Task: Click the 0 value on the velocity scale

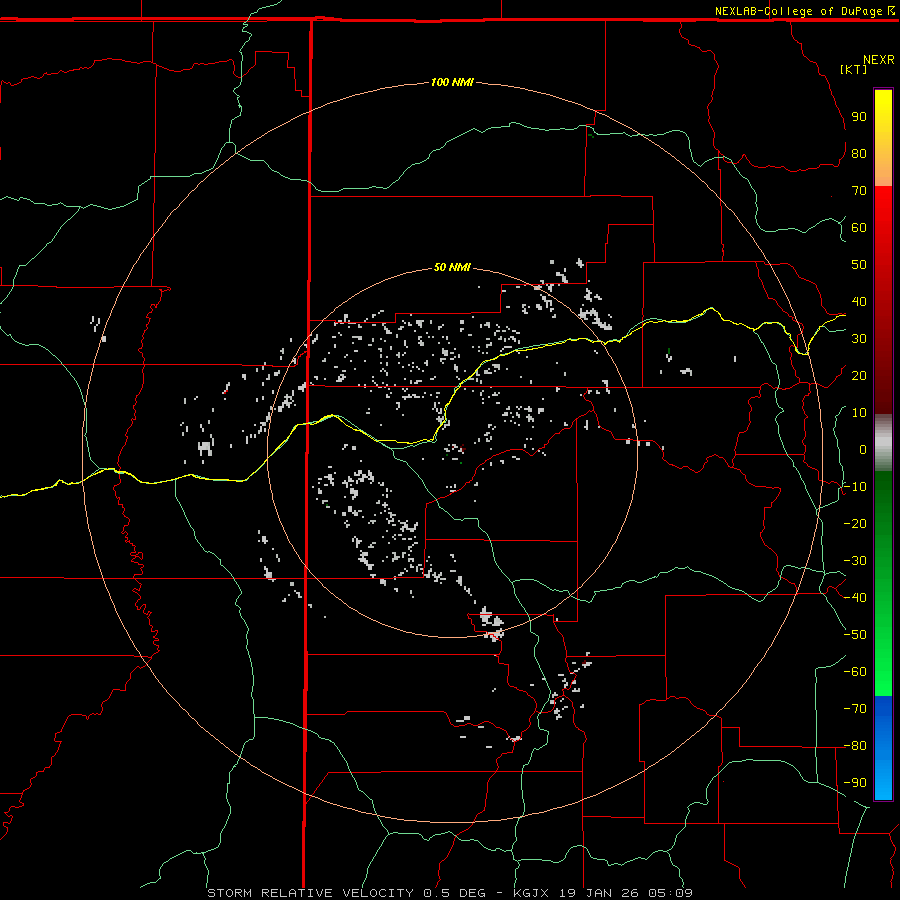Action: point(863,449)
